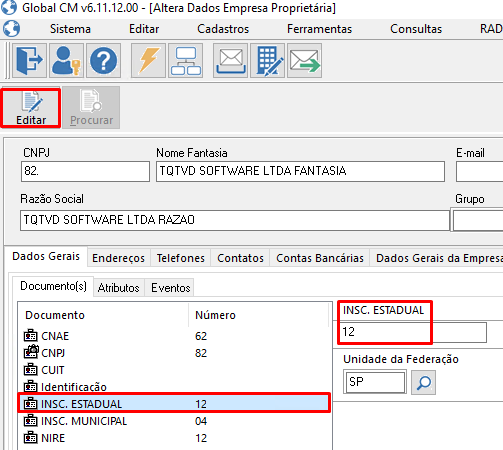This screenshot has height=450, width=503.
Task: Select the INSC. ESTADUAL document row
Action: coord(175,404)
